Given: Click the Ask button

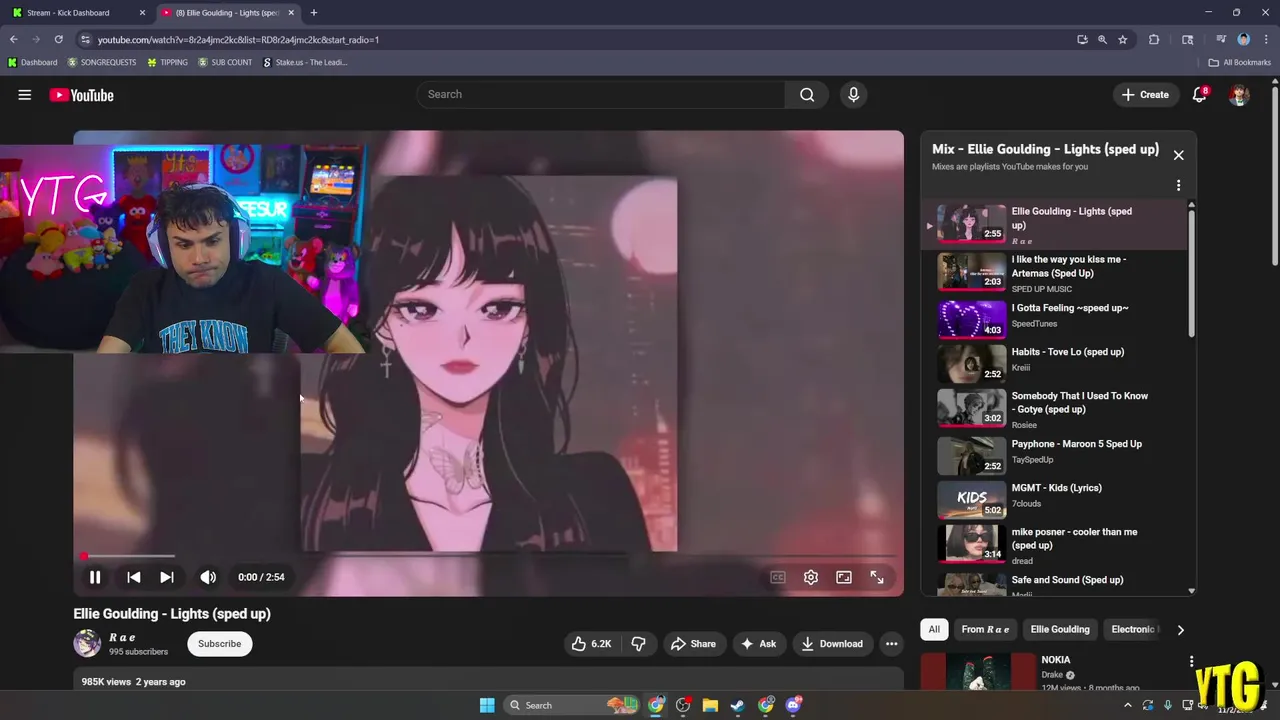Looking at the screenshot, I should [x=758, y=644].
